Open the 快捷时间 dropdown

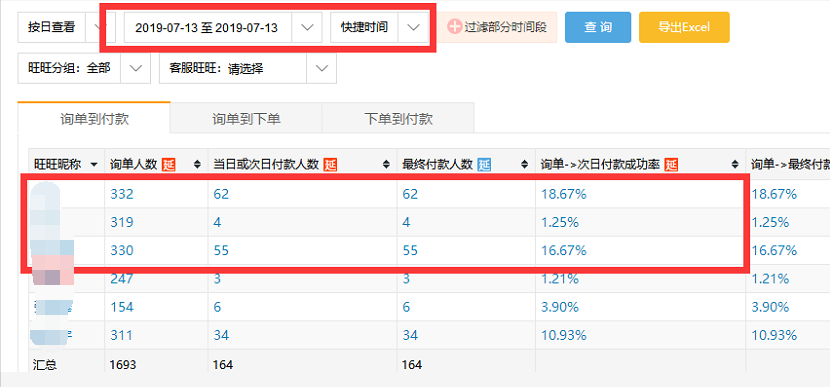[413, 28]
